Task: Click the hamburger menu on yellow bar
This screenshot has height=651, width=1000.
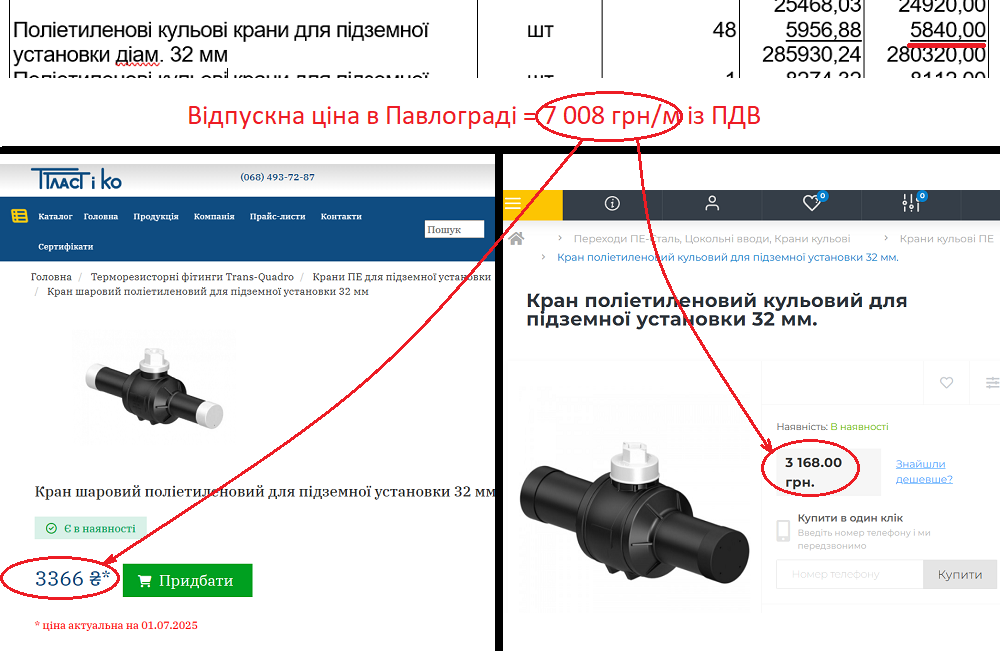Action: (x=513, y=203)
